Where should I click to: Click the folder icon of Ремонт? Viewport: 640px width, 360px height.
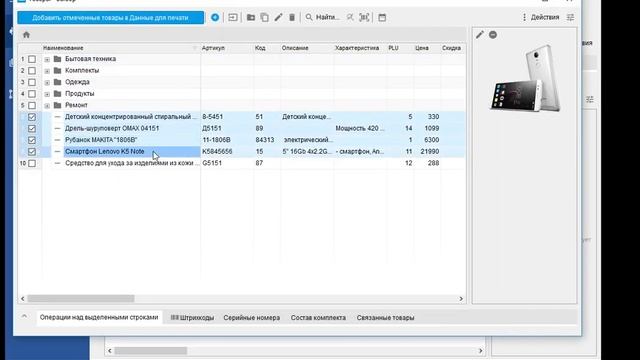tap(58, 105)
